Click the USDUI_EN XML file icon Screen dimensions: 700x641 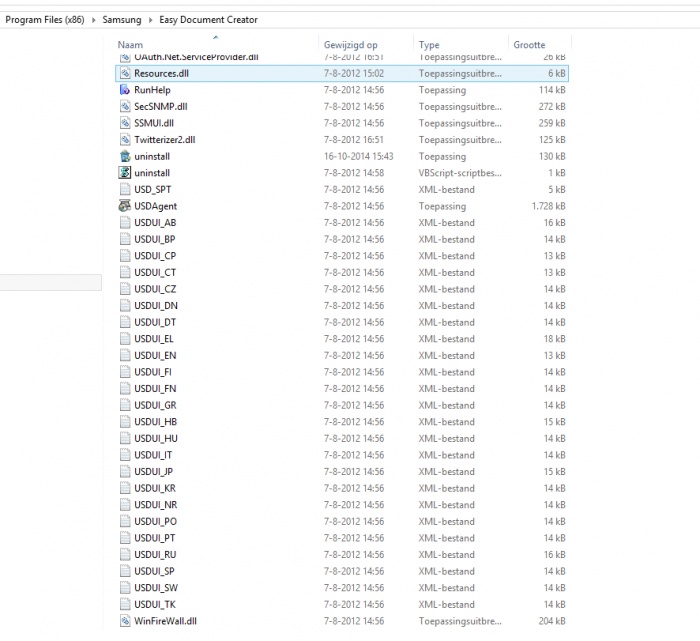125,355
